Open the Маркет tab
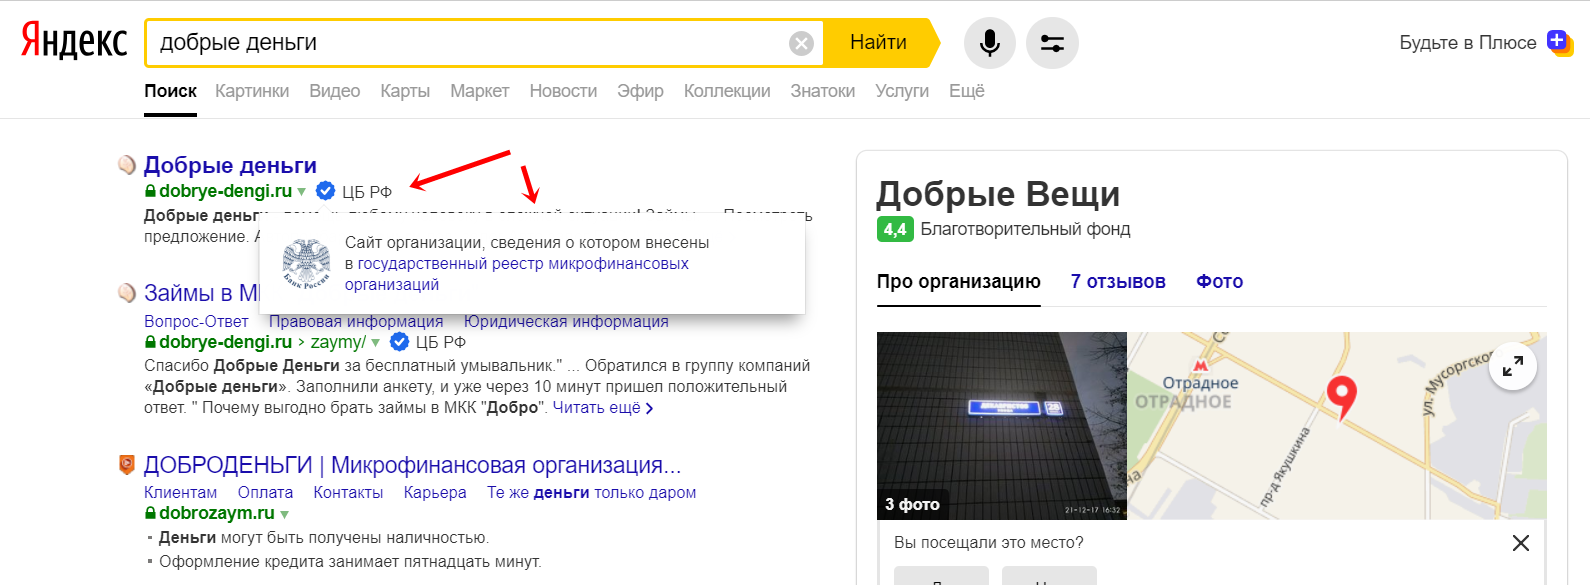 click(480, 91)
